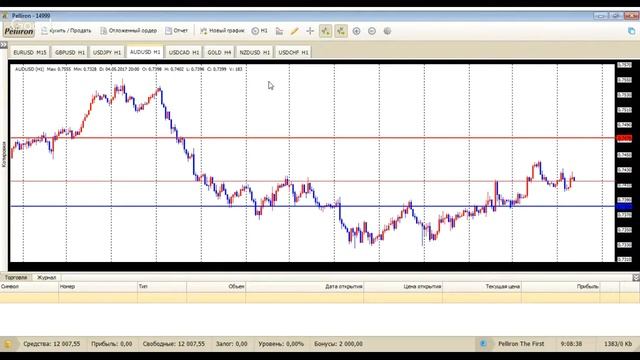Sort by Символ column header

point(29,287)
